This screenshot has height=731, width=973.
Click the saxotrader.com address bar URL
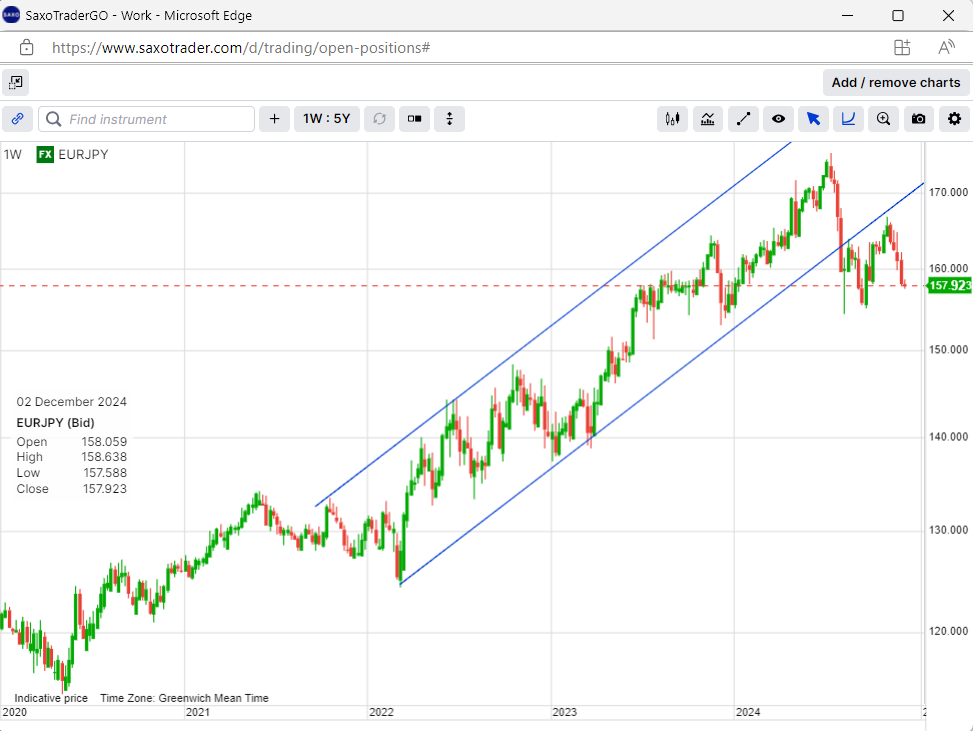click(x=241, y=48)
